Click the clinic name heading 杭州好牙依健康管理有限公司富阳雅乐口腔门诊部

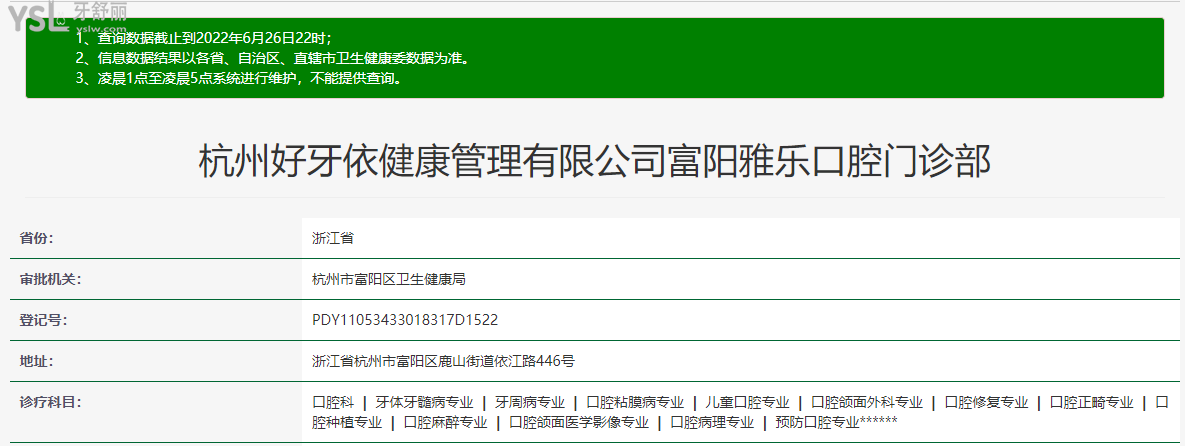point(594,162)
